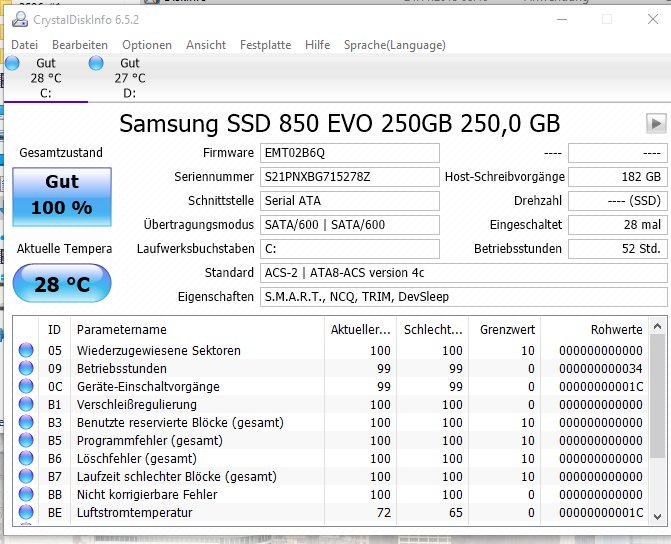This screenshot has width=671, height=544.
Task: Click status orb for Löschfehler row
Action: [x=26, y=458]
